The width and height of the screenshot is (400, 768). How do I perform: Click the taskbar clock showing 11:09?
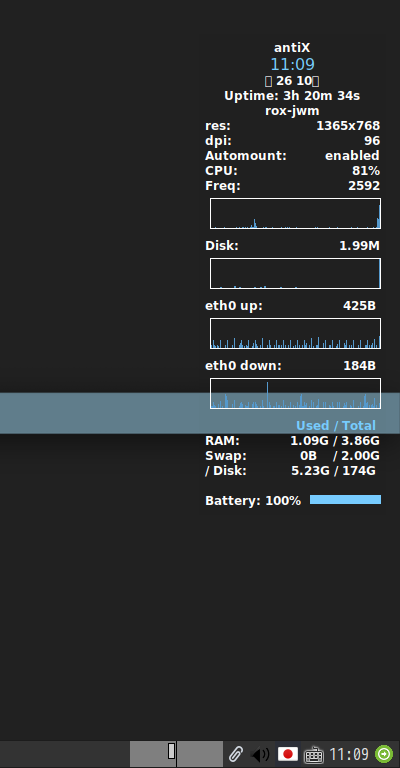(x=349, y=754)
